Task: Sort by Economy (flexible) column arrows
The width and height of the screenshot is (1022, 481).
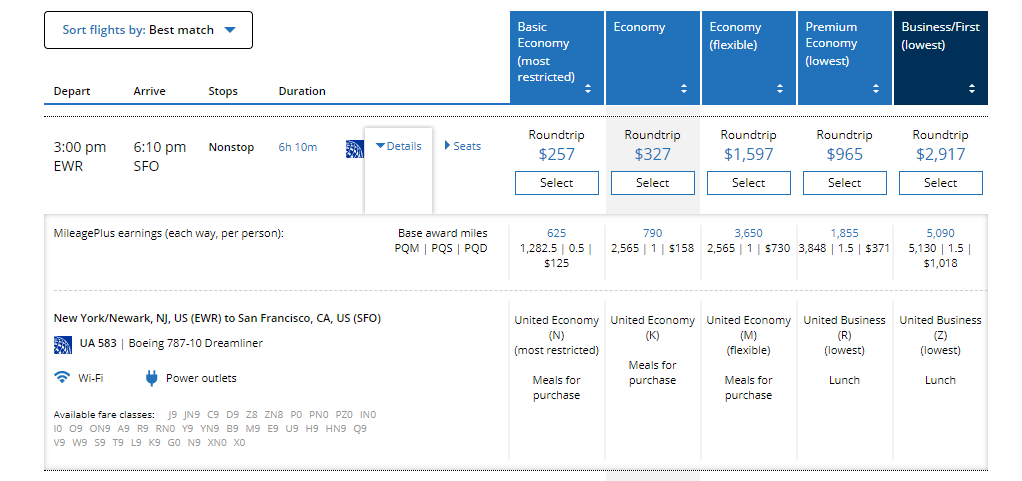Action: 780,89
